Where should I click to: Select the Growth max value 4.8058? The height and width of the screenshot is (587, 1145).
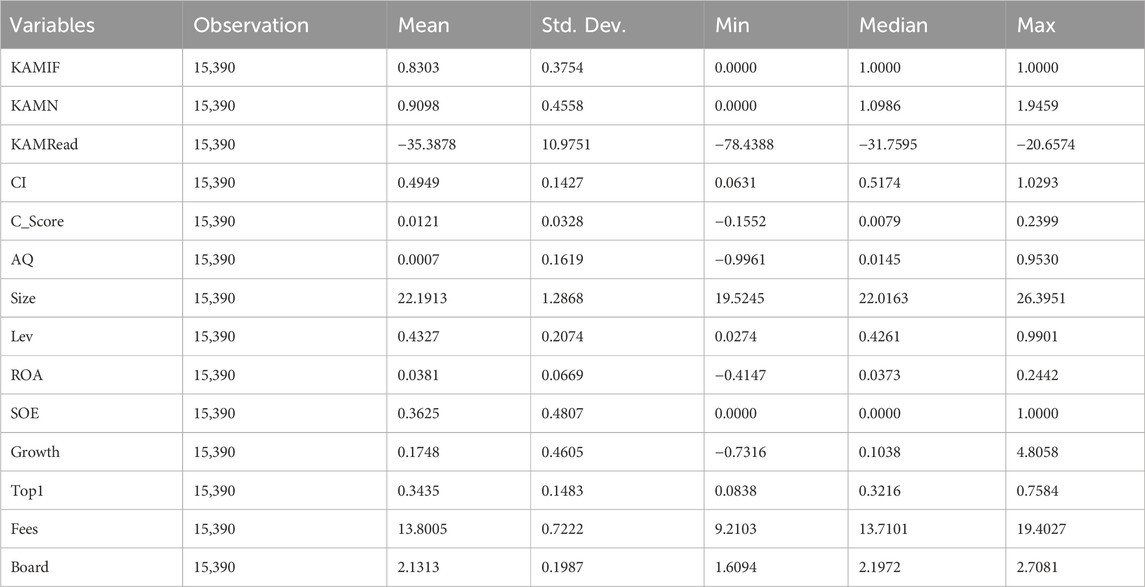1037,452
